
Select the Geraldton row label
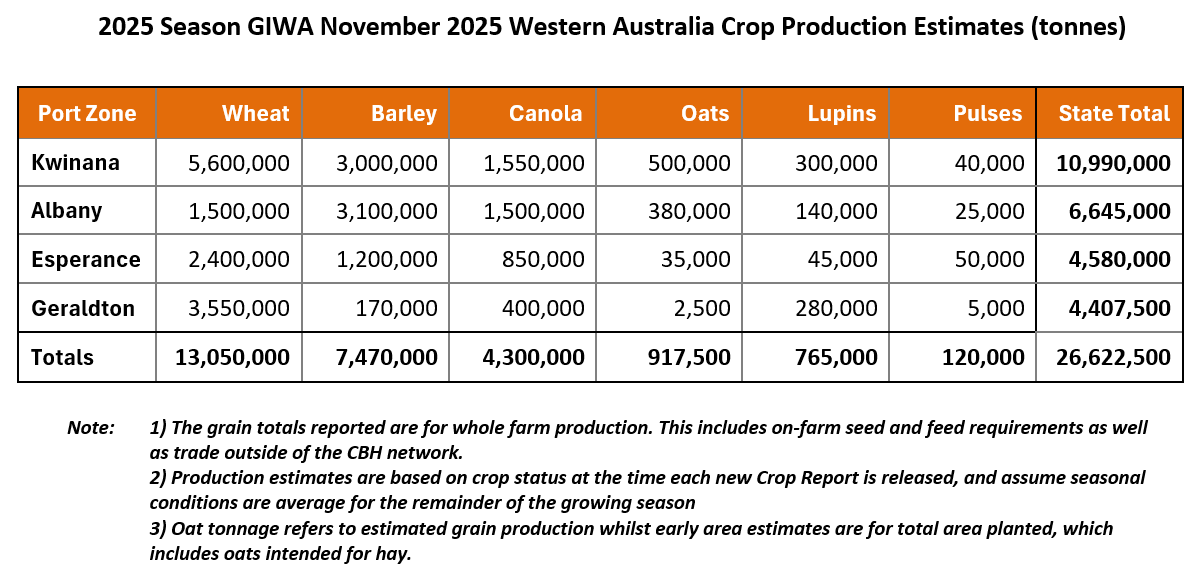tap(83, 309)
